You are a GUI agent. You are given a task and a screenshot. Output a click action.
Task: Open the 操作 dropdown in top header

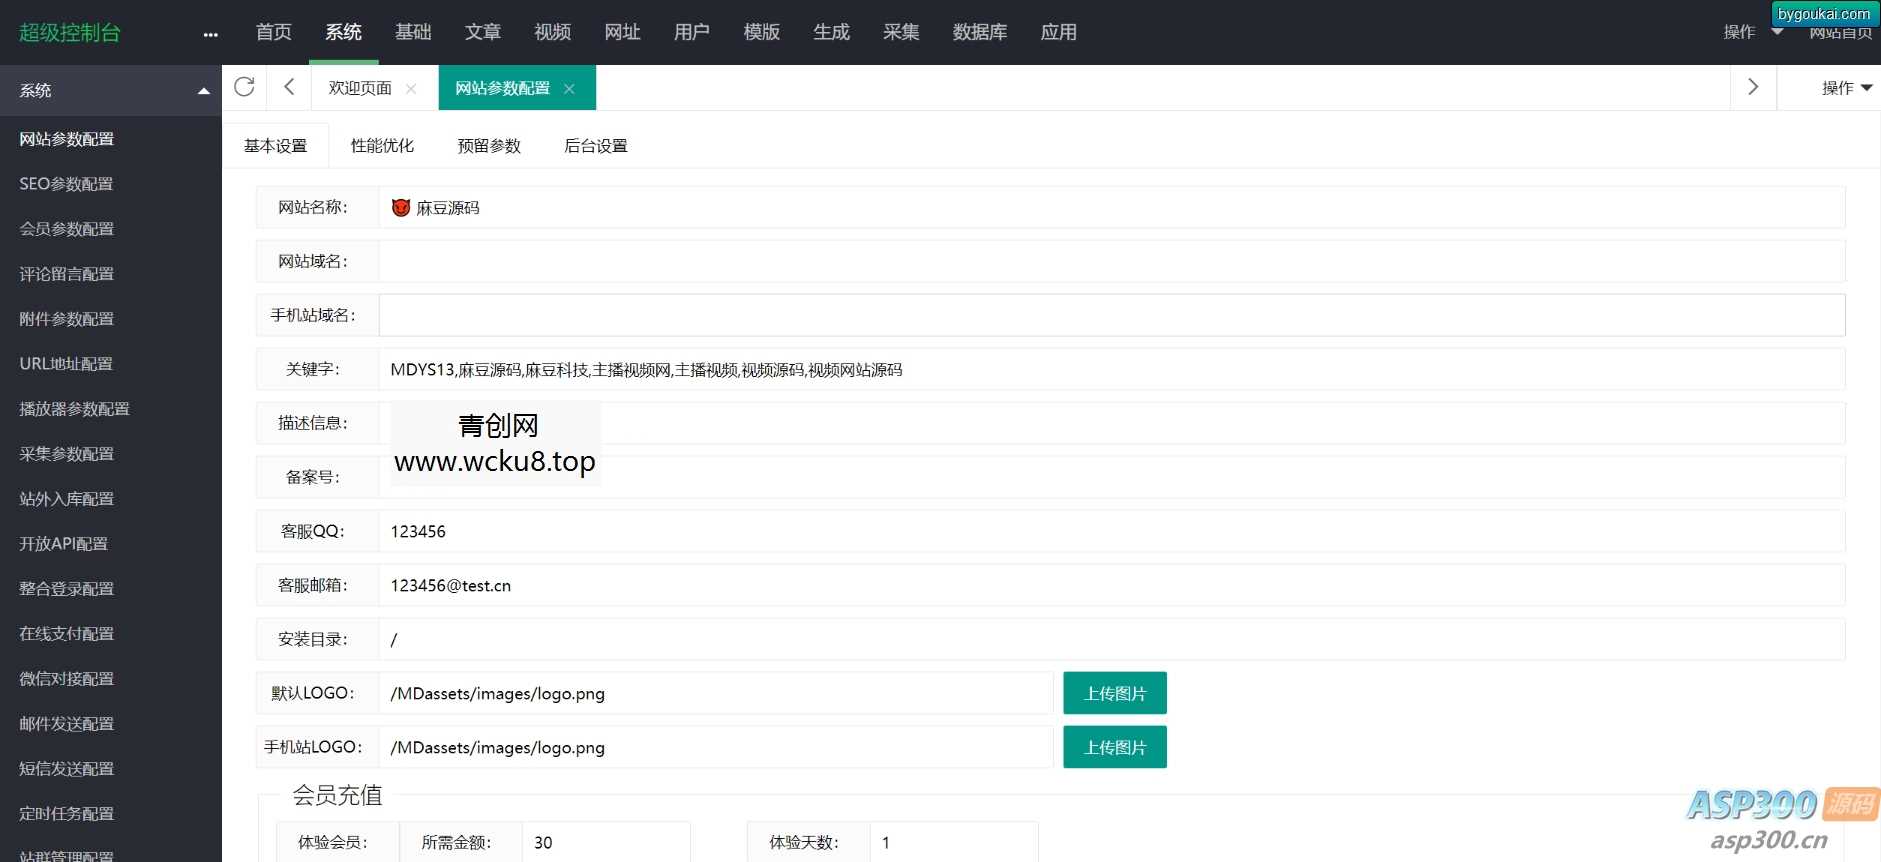click(x=1752, y=32)
